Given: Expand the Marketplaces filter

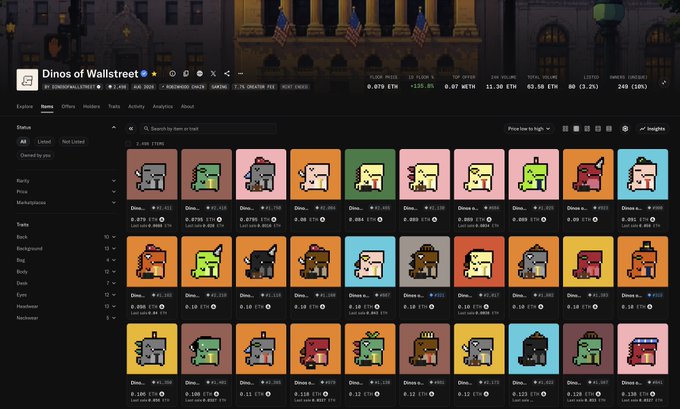Looking at the screenshot, I should pyautogui.click(x=66, y=203).
